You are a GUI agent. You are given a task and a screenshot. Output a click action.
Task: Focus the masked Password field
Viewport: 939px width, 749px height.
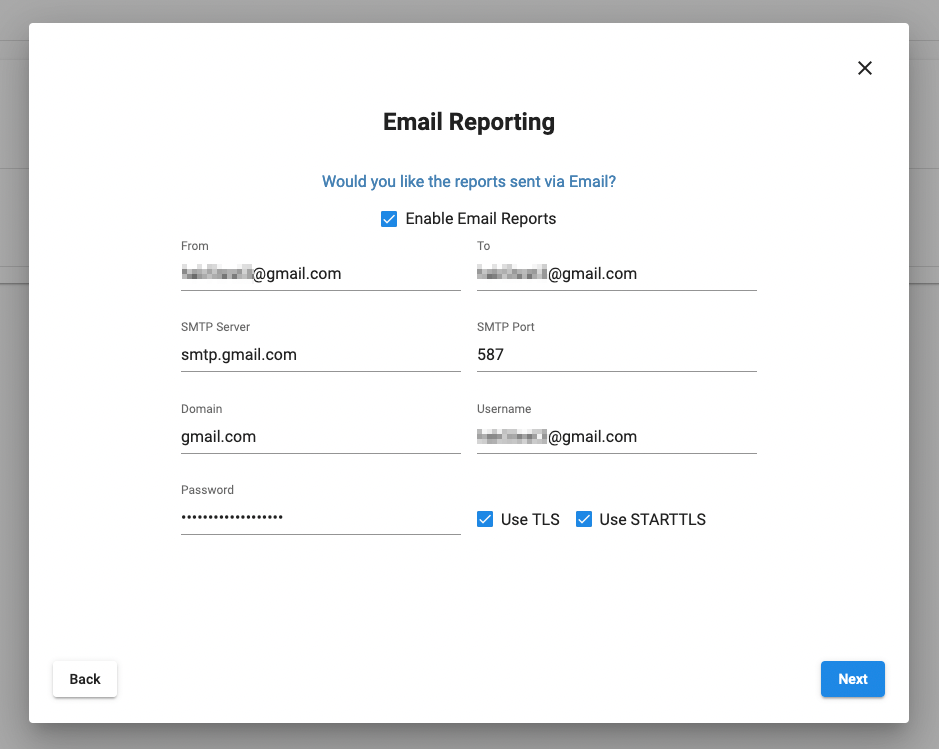[x=320, y=517]
